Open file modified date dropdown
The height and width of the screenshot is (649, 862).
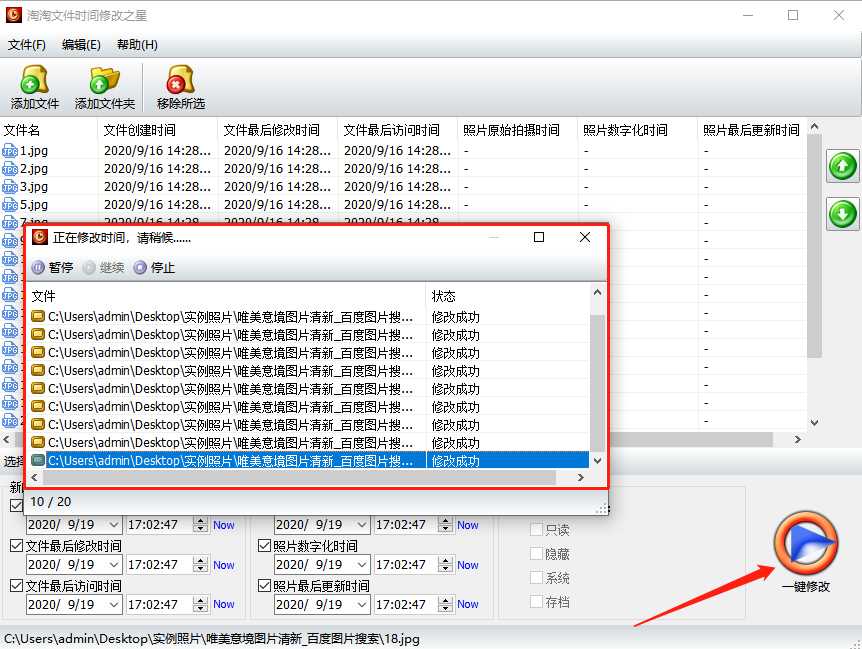[114, 565]
